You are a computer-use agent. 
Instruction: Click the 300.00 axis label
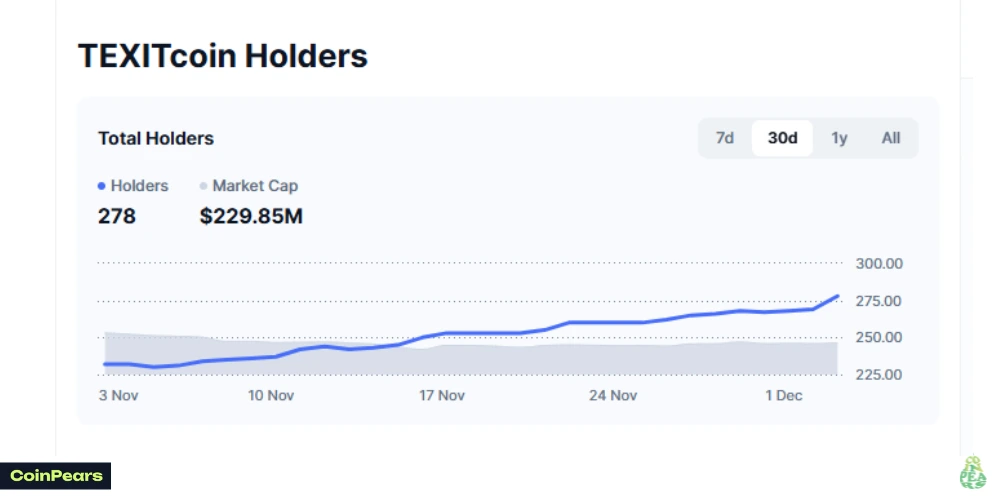879,264
